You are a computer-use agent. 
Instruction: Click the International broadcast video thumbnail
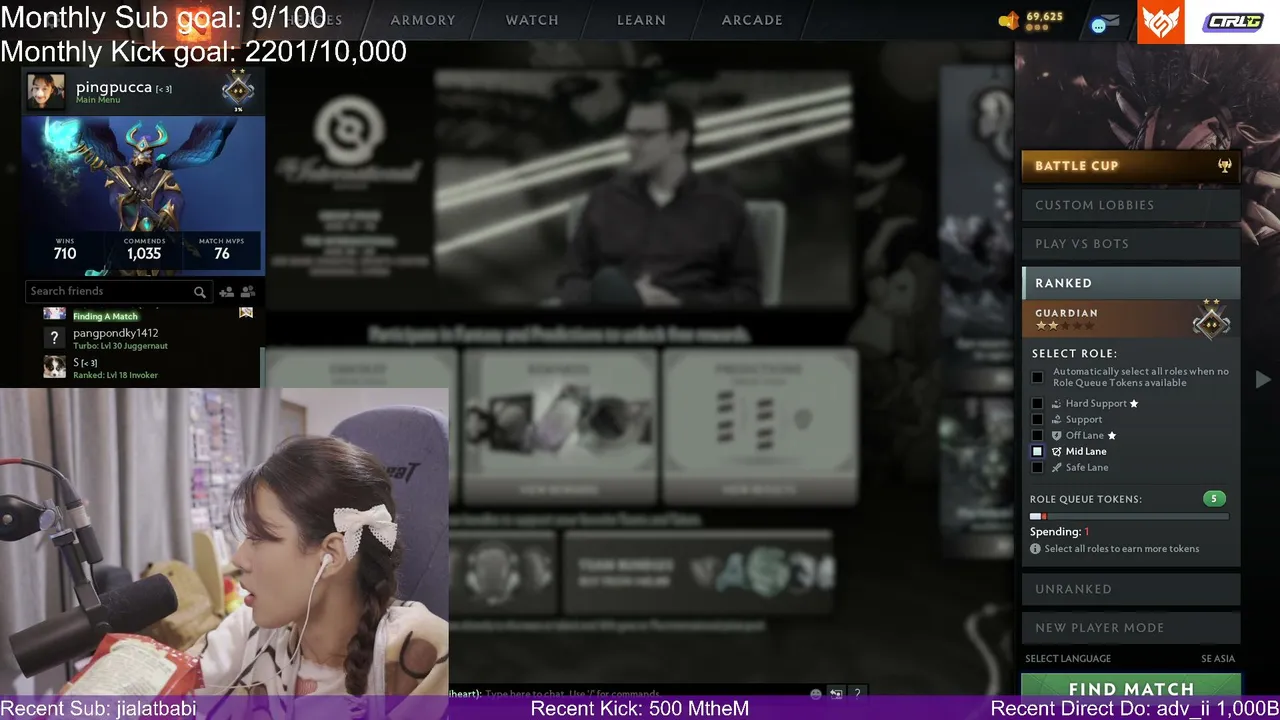644,186
